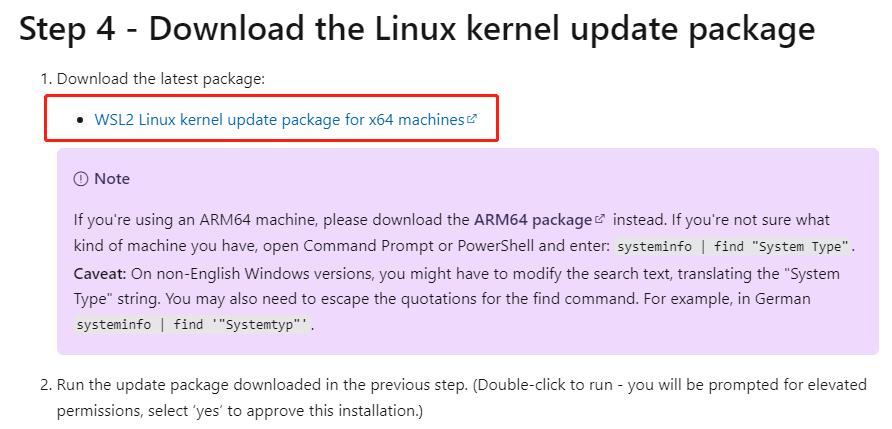Screen dimensions: 892x429
Task: Click the 'Download the latest package:' line
Action: (161, 79)
